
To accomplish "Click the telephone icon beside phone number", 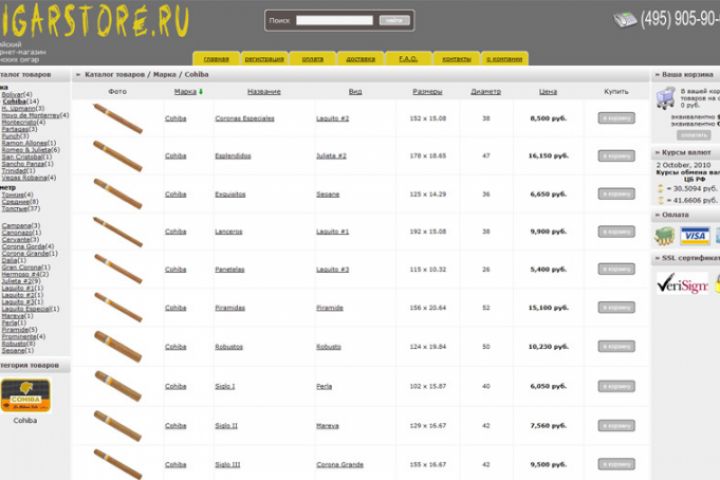I will (x=624, y=19).
